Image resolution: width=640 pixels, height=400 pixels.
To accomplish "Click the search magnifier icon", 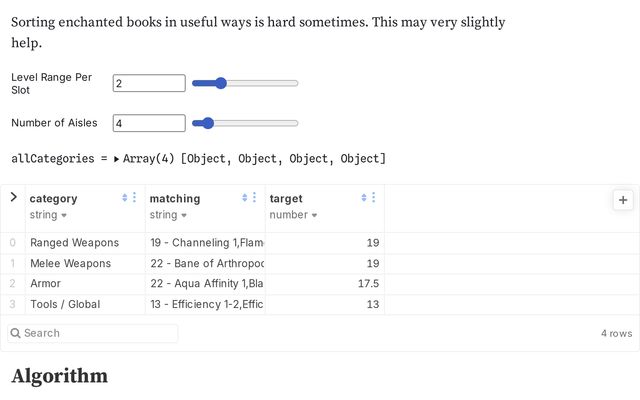I will pos(16,333).
